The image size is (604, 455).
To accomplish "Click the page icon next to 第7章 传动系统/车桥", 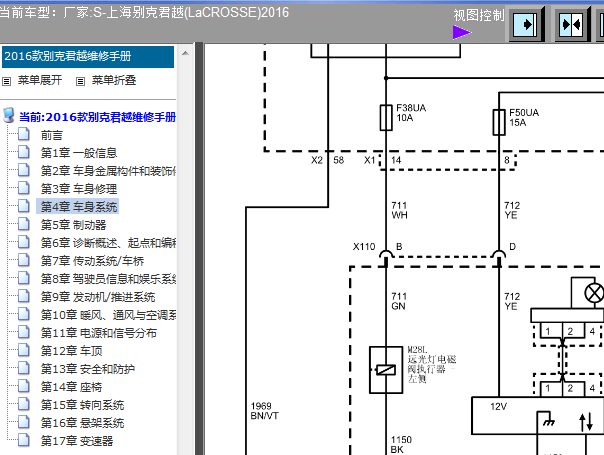I will click(24, 260).
